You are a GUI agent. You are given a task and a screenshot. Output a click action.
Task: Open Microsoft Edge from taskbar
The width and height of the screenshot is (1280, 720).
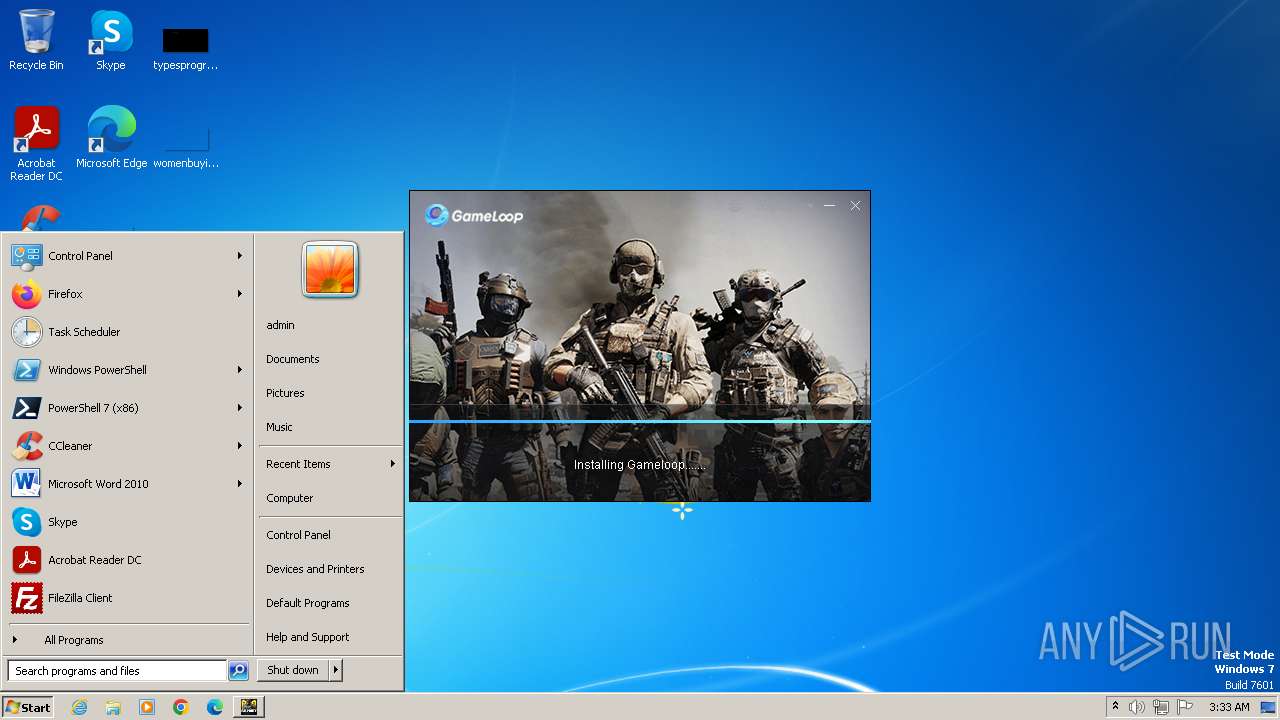[x=215, y=707]
